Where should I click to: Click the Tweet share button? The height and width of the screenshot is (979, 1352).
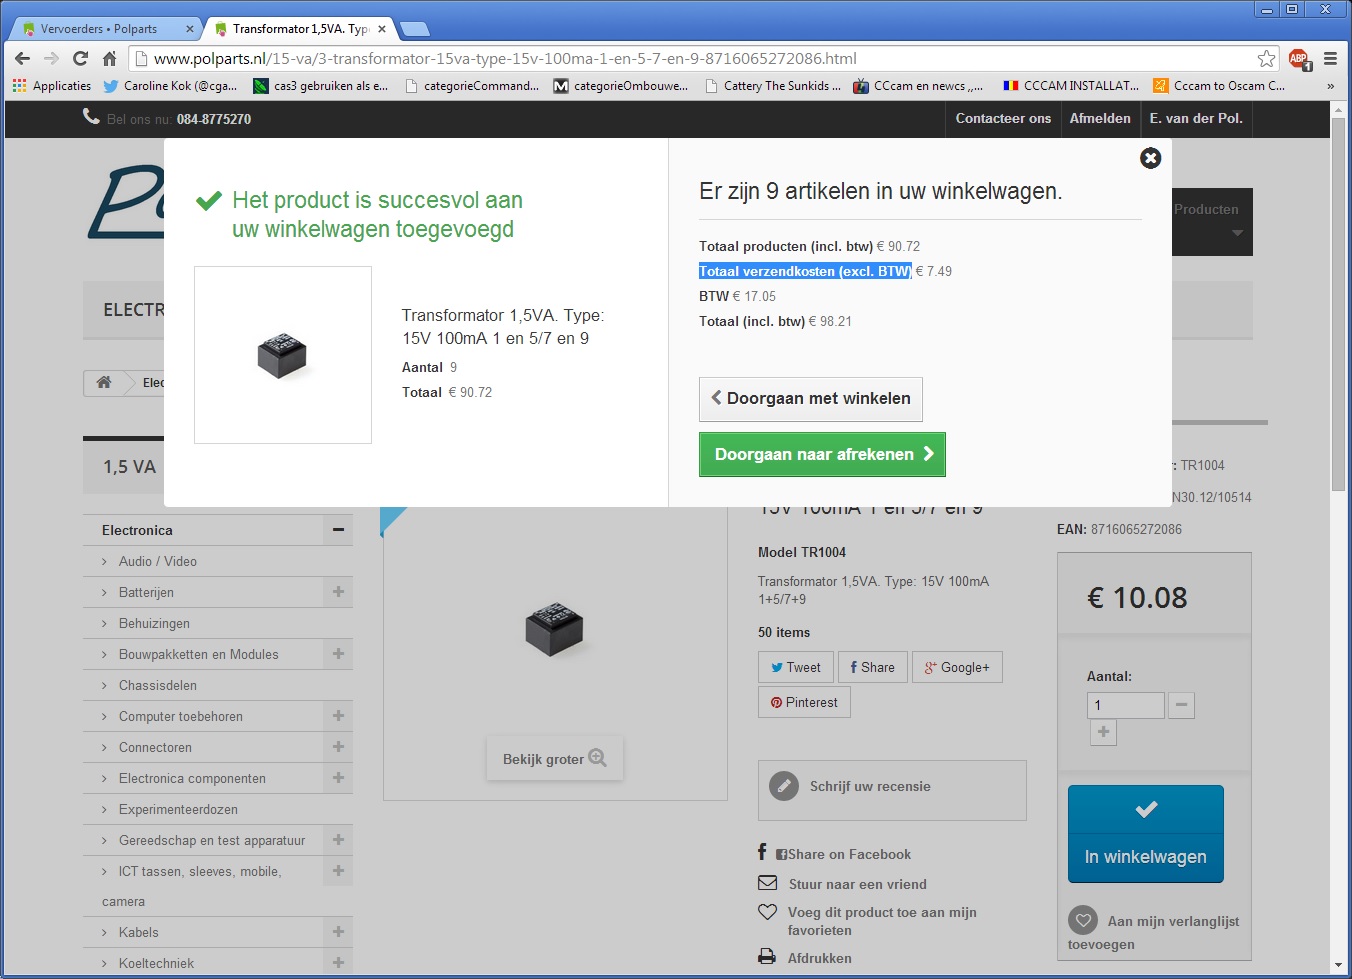point(796,667)
